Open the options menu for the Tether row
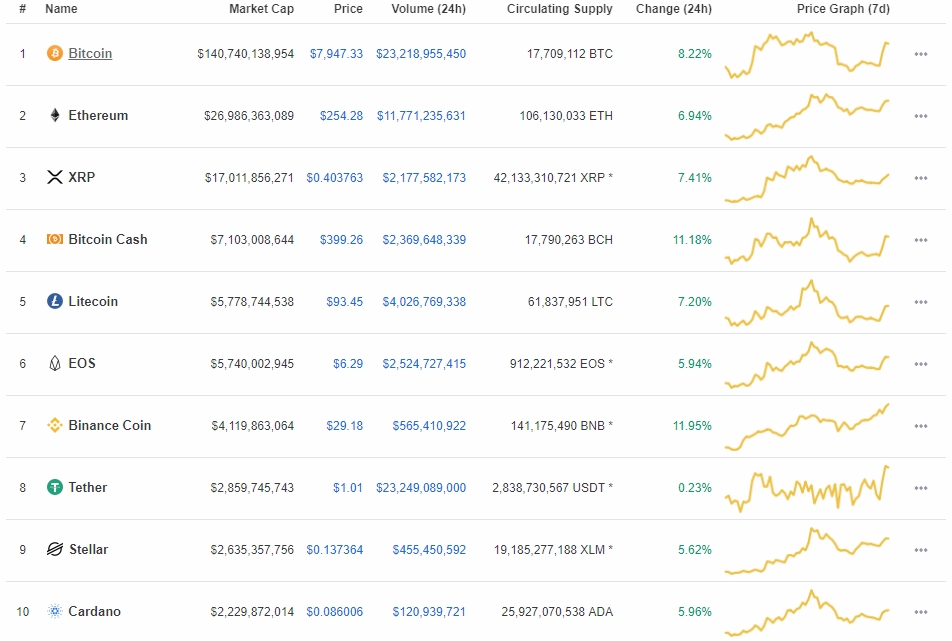 tap(920, 488)
